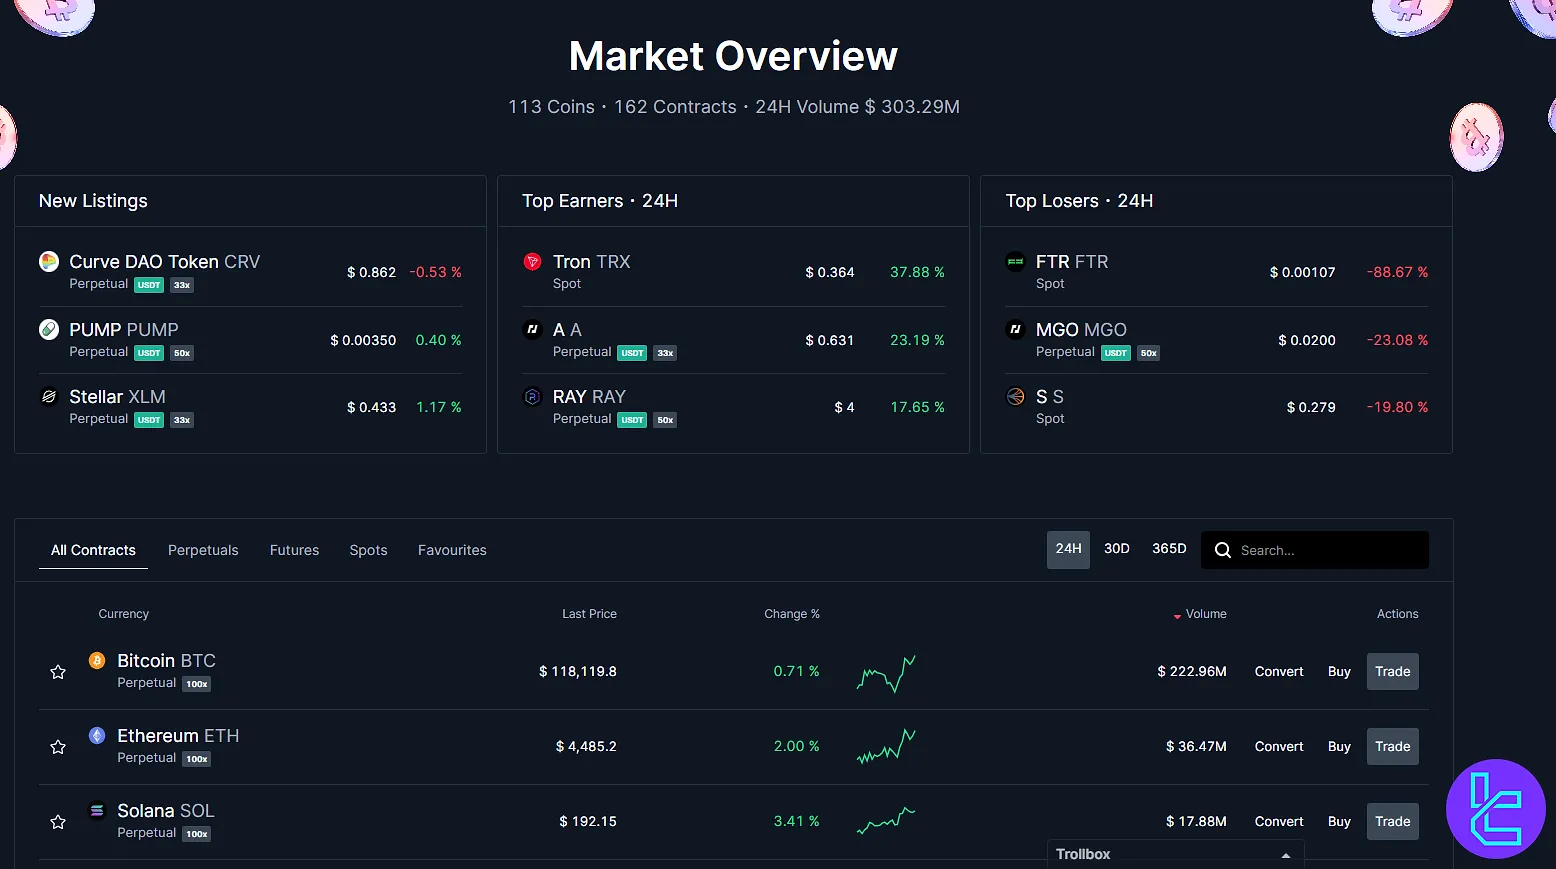
Task: Click the Change % column header
Action: click(x=792, y=614)
